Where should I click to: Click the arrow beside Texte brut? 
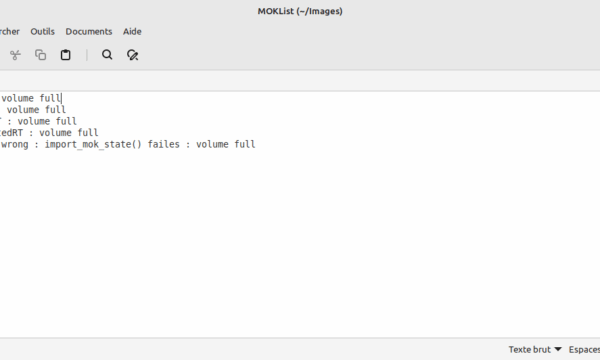(558, 349)
